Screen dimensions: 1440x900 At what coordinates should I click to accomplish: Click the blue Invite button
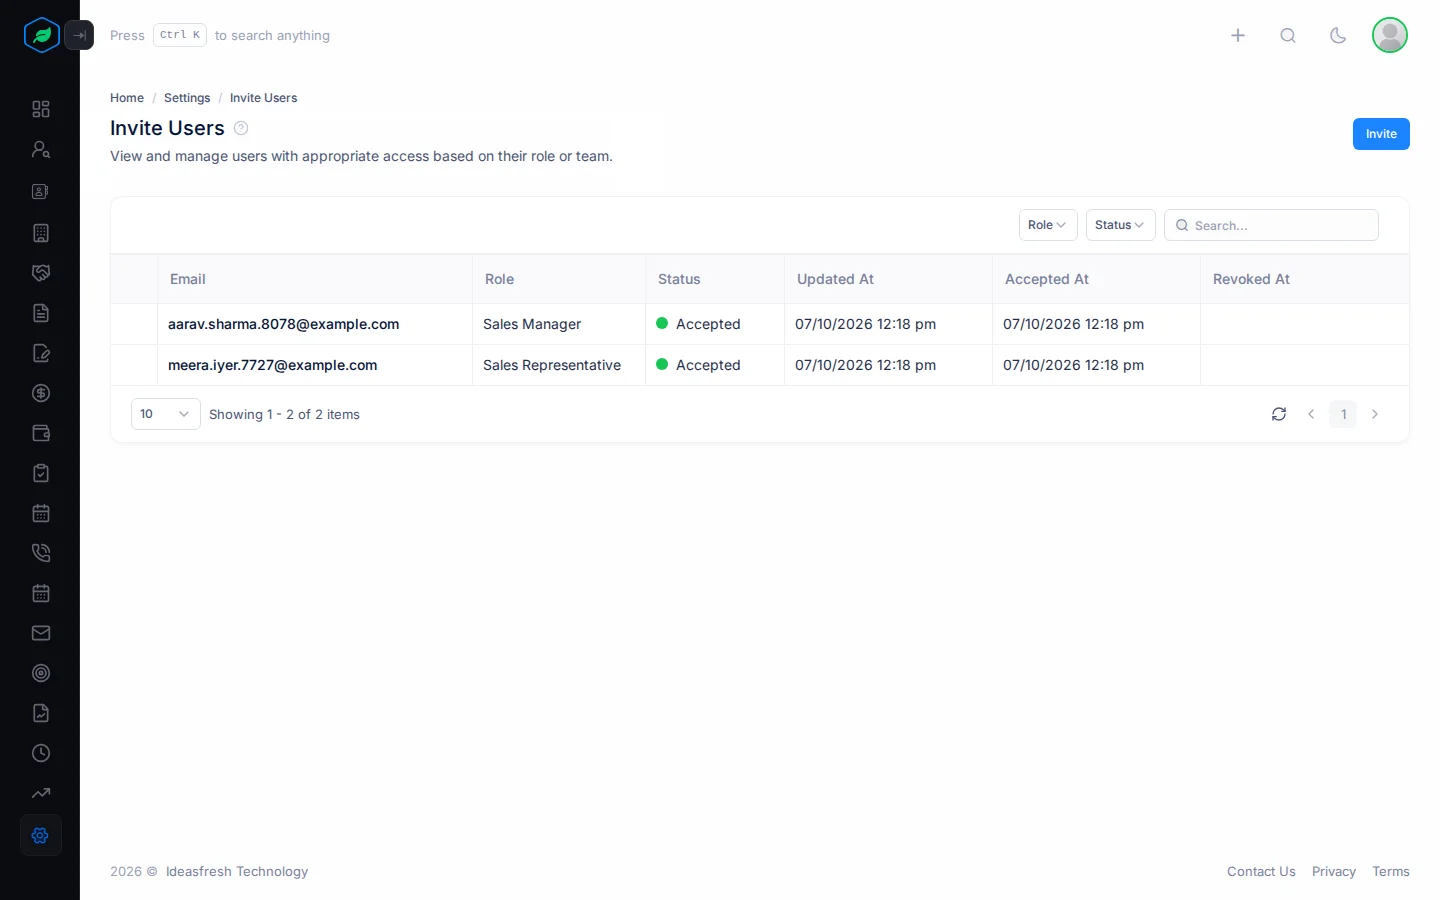tap(1381, 134)
